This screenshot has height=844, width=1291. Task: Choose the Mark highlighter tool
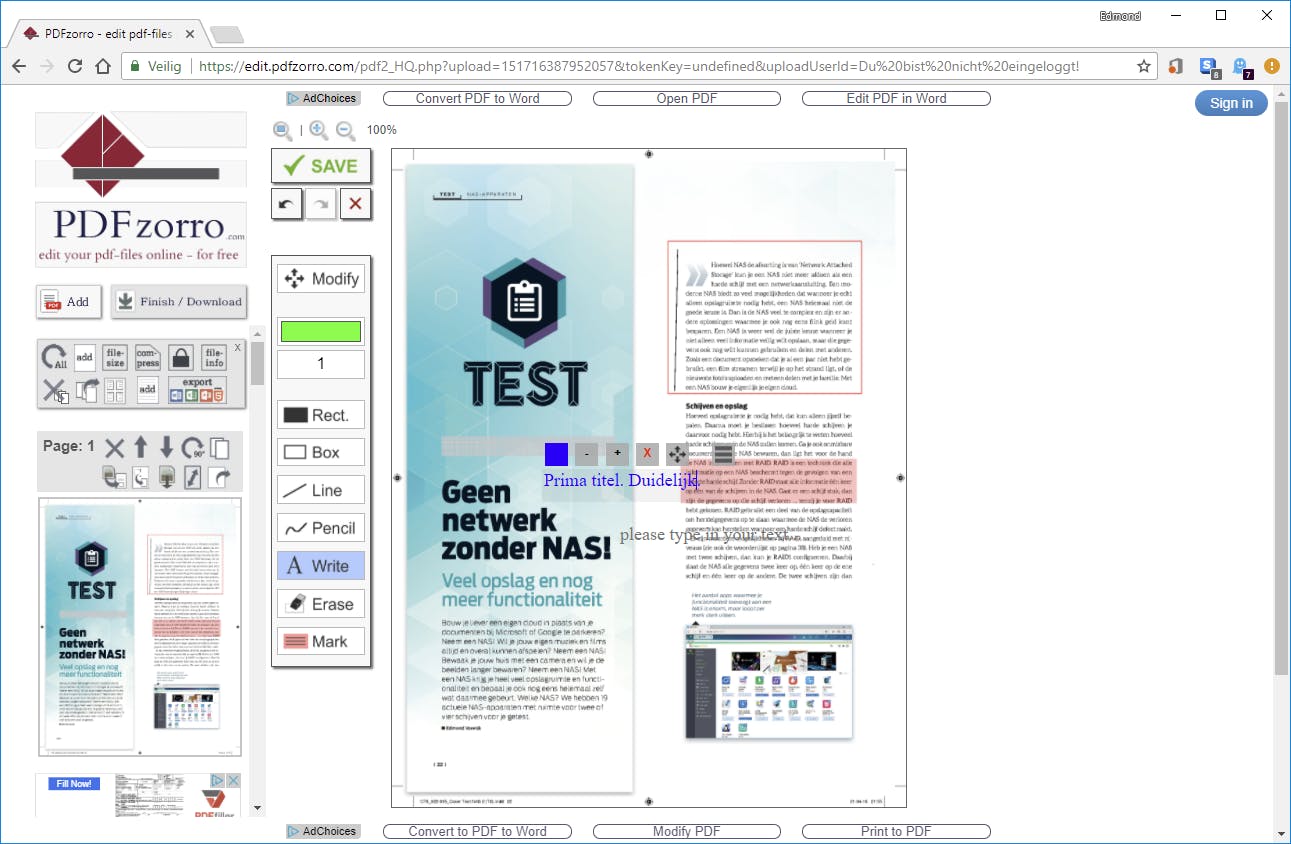321,642
